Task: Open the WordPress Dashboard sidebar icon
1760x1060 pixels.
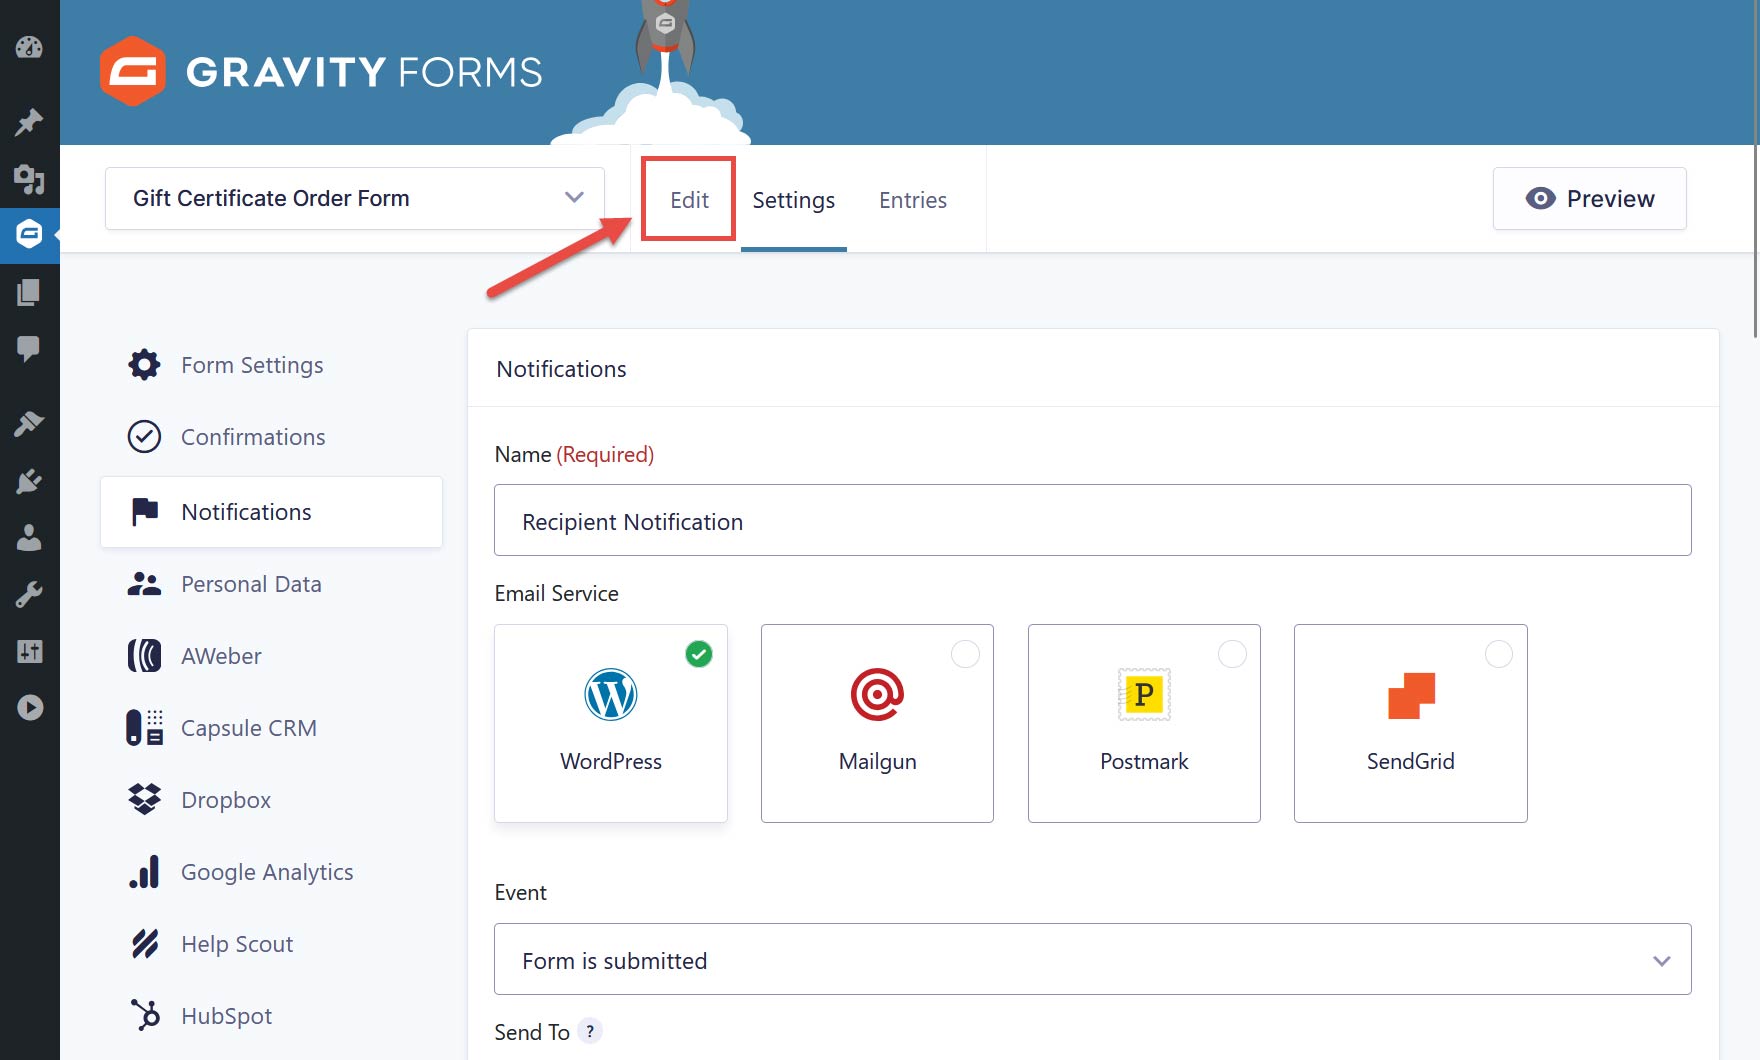Action: point(29,47)
